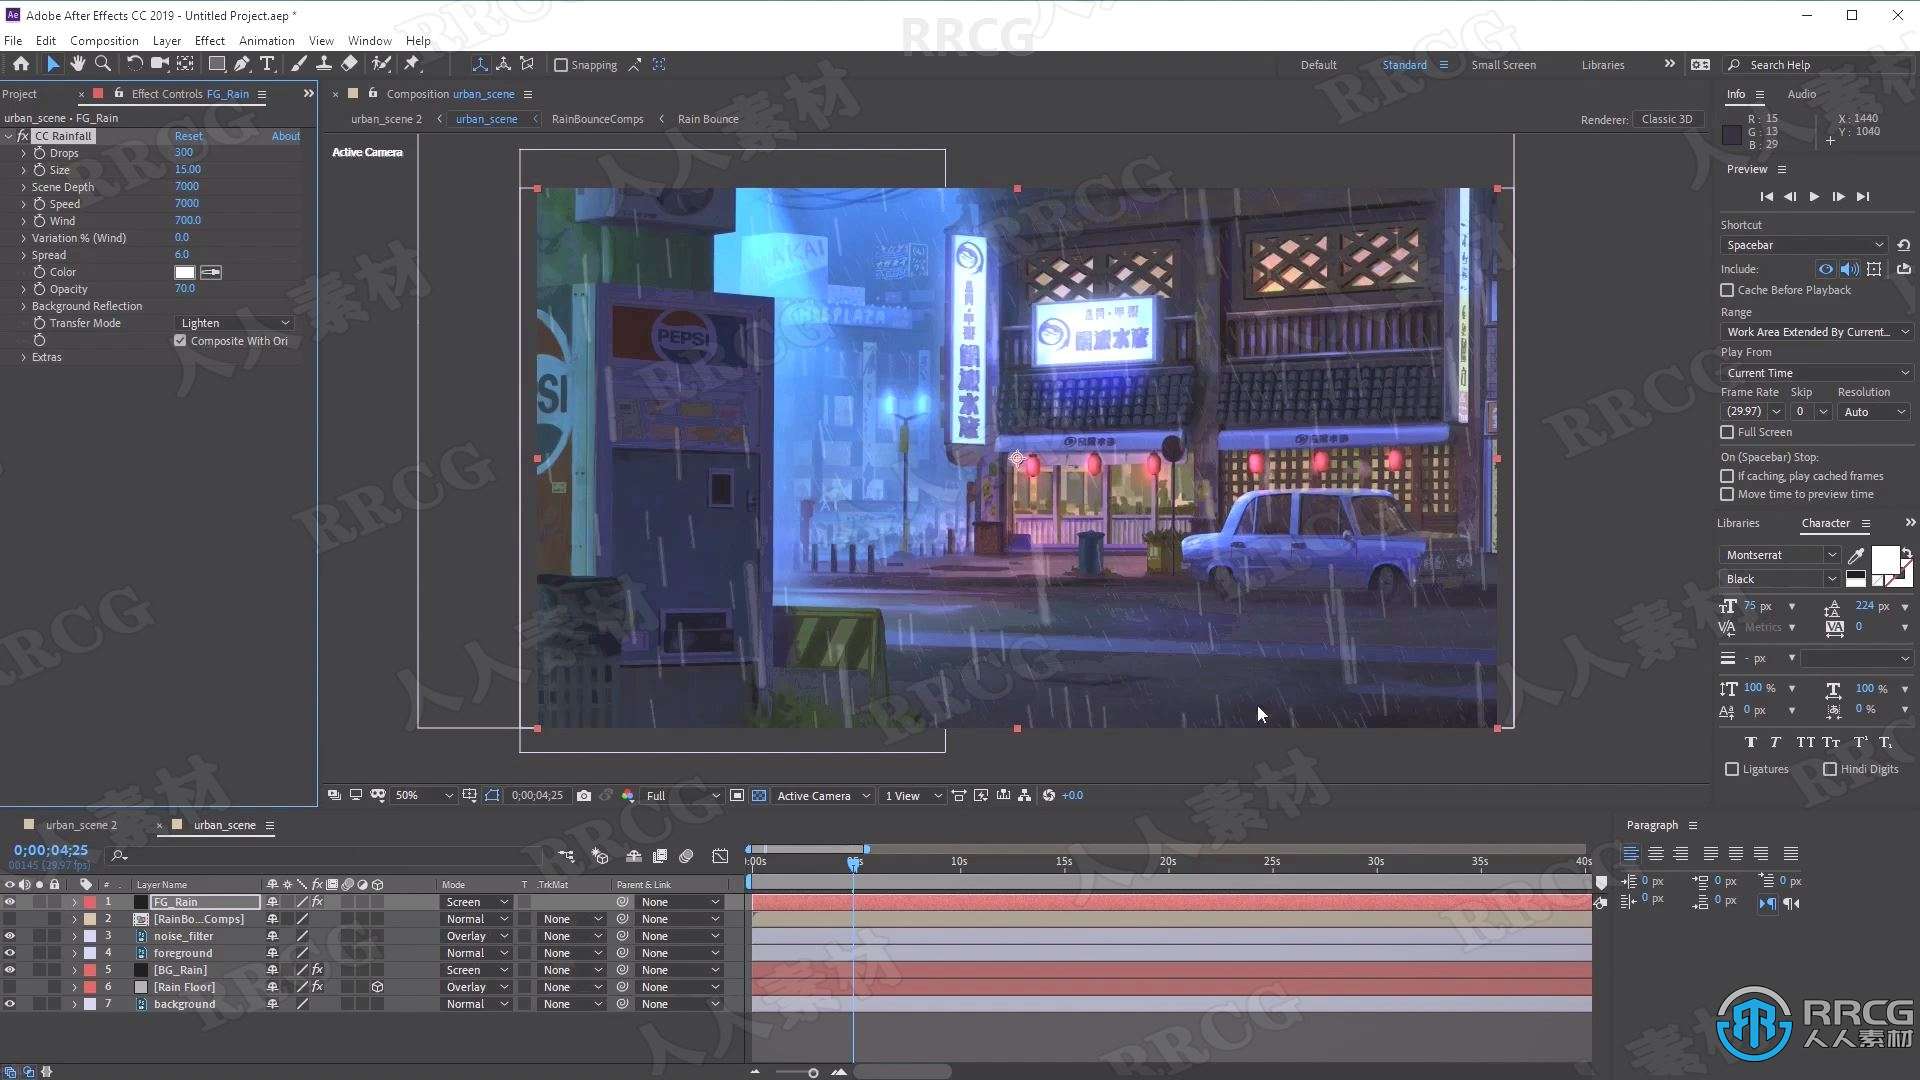Enable the Snapping checkbox
This screenshot has width=1920, height=1080.
coord(561,65)
